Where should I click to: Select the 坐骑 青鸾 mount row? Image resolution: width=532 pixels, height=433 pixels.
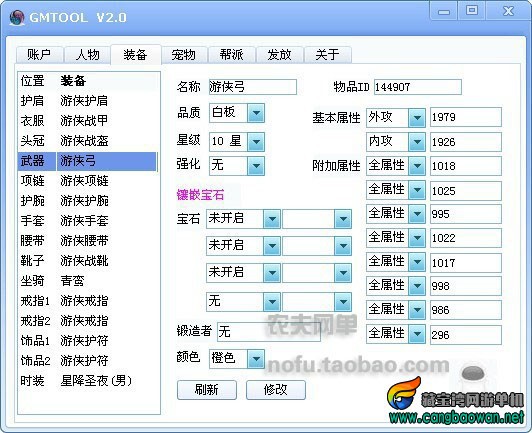(88, 280)
